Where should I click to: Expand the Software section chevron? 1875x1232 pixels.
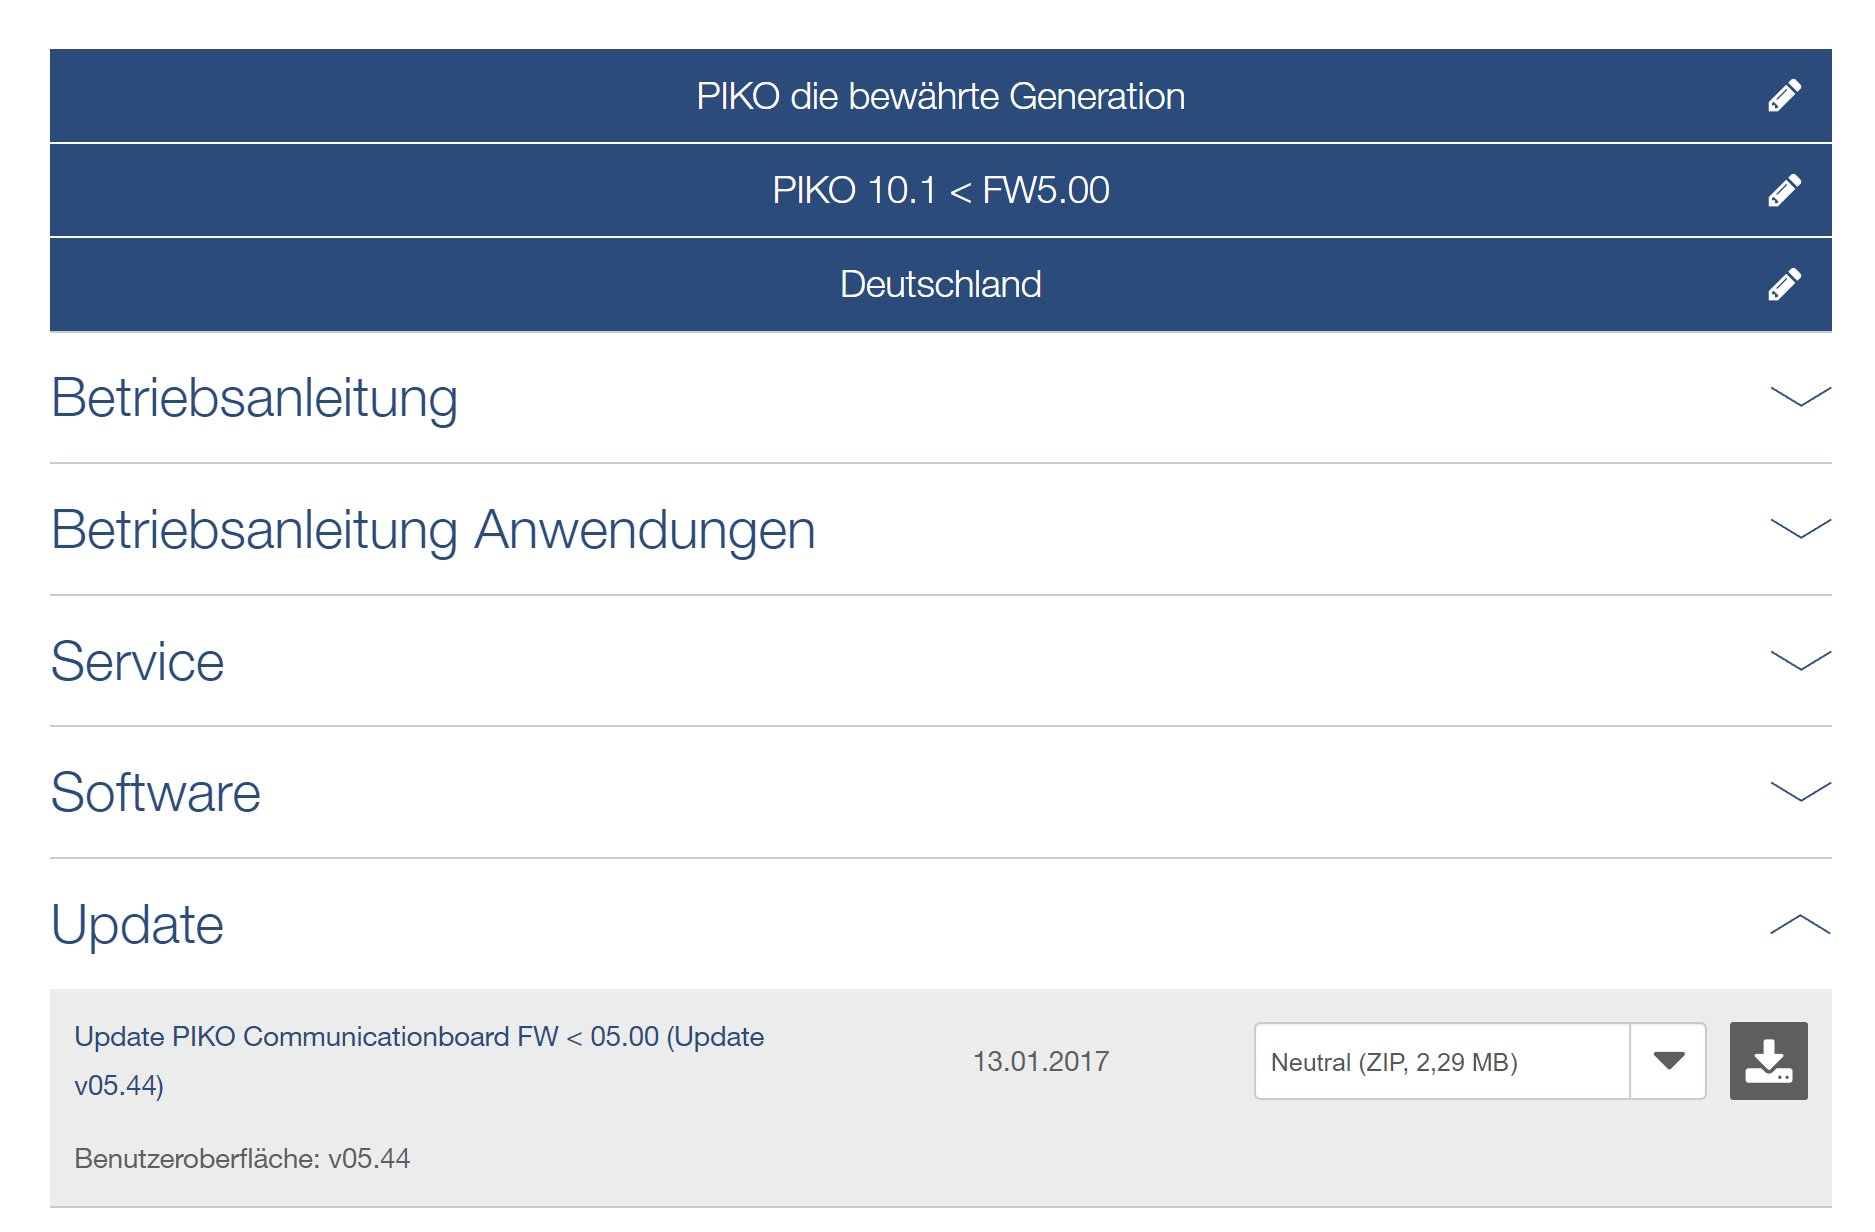pyautogui.click(x=1800, y=792)
